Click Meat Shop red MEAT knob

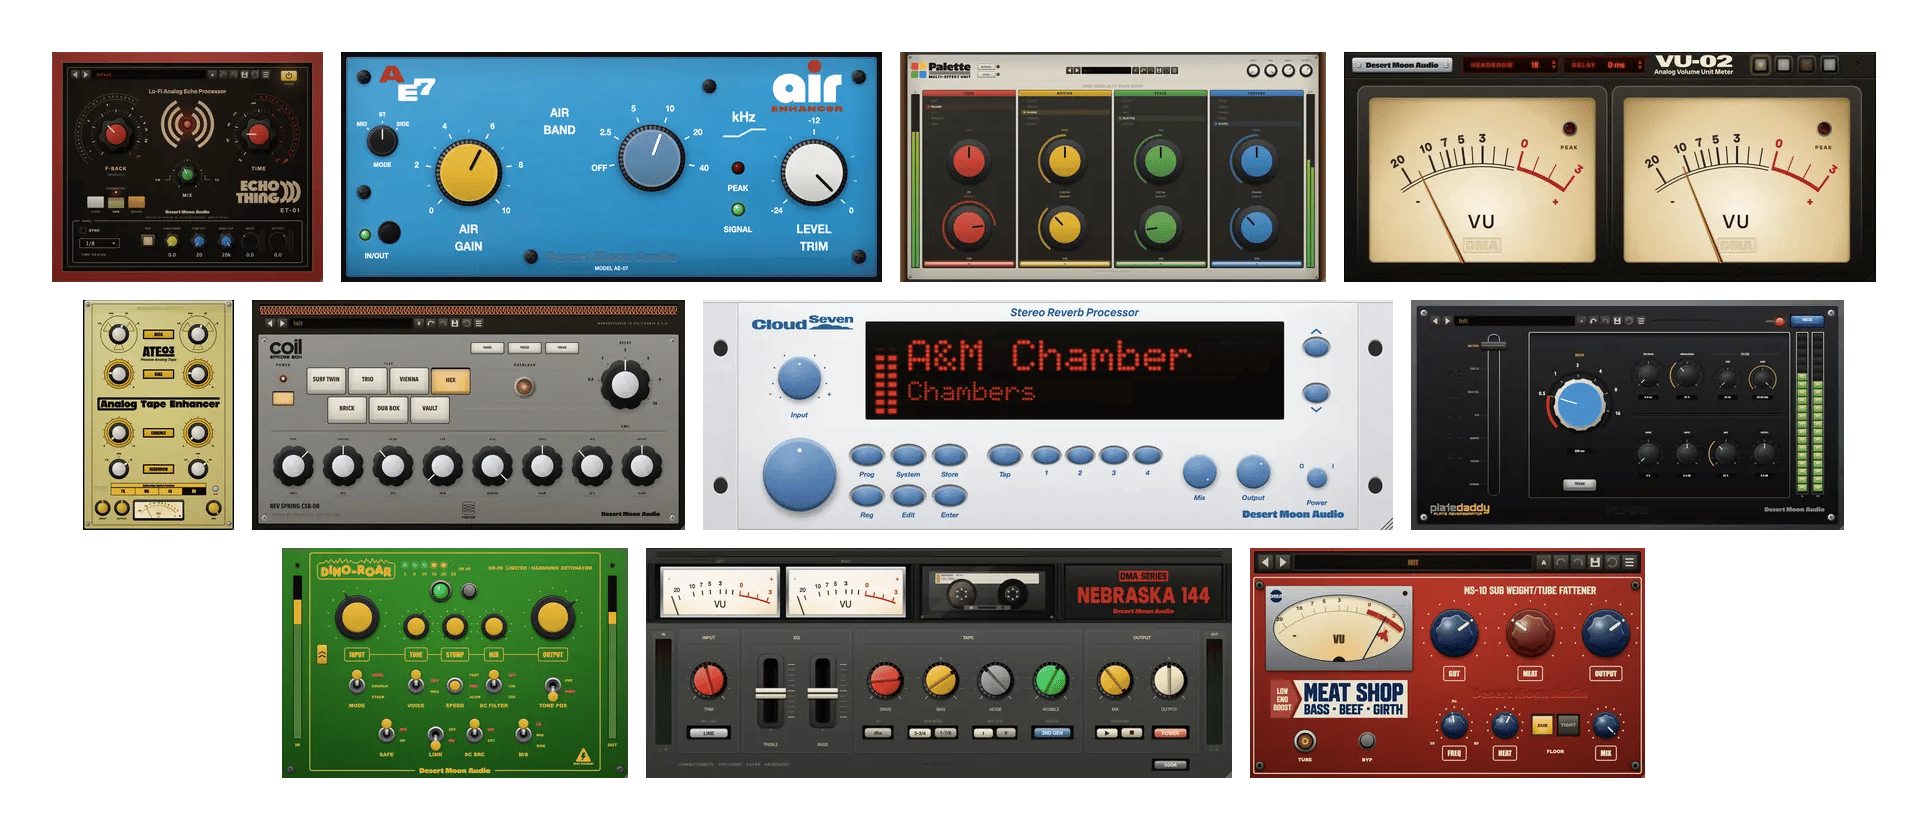tap(1530, 634)
